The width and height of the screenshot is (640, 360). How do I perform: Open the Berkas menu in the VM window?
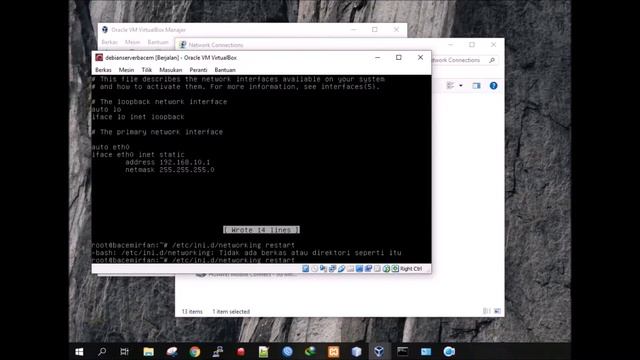pos(103,70)
